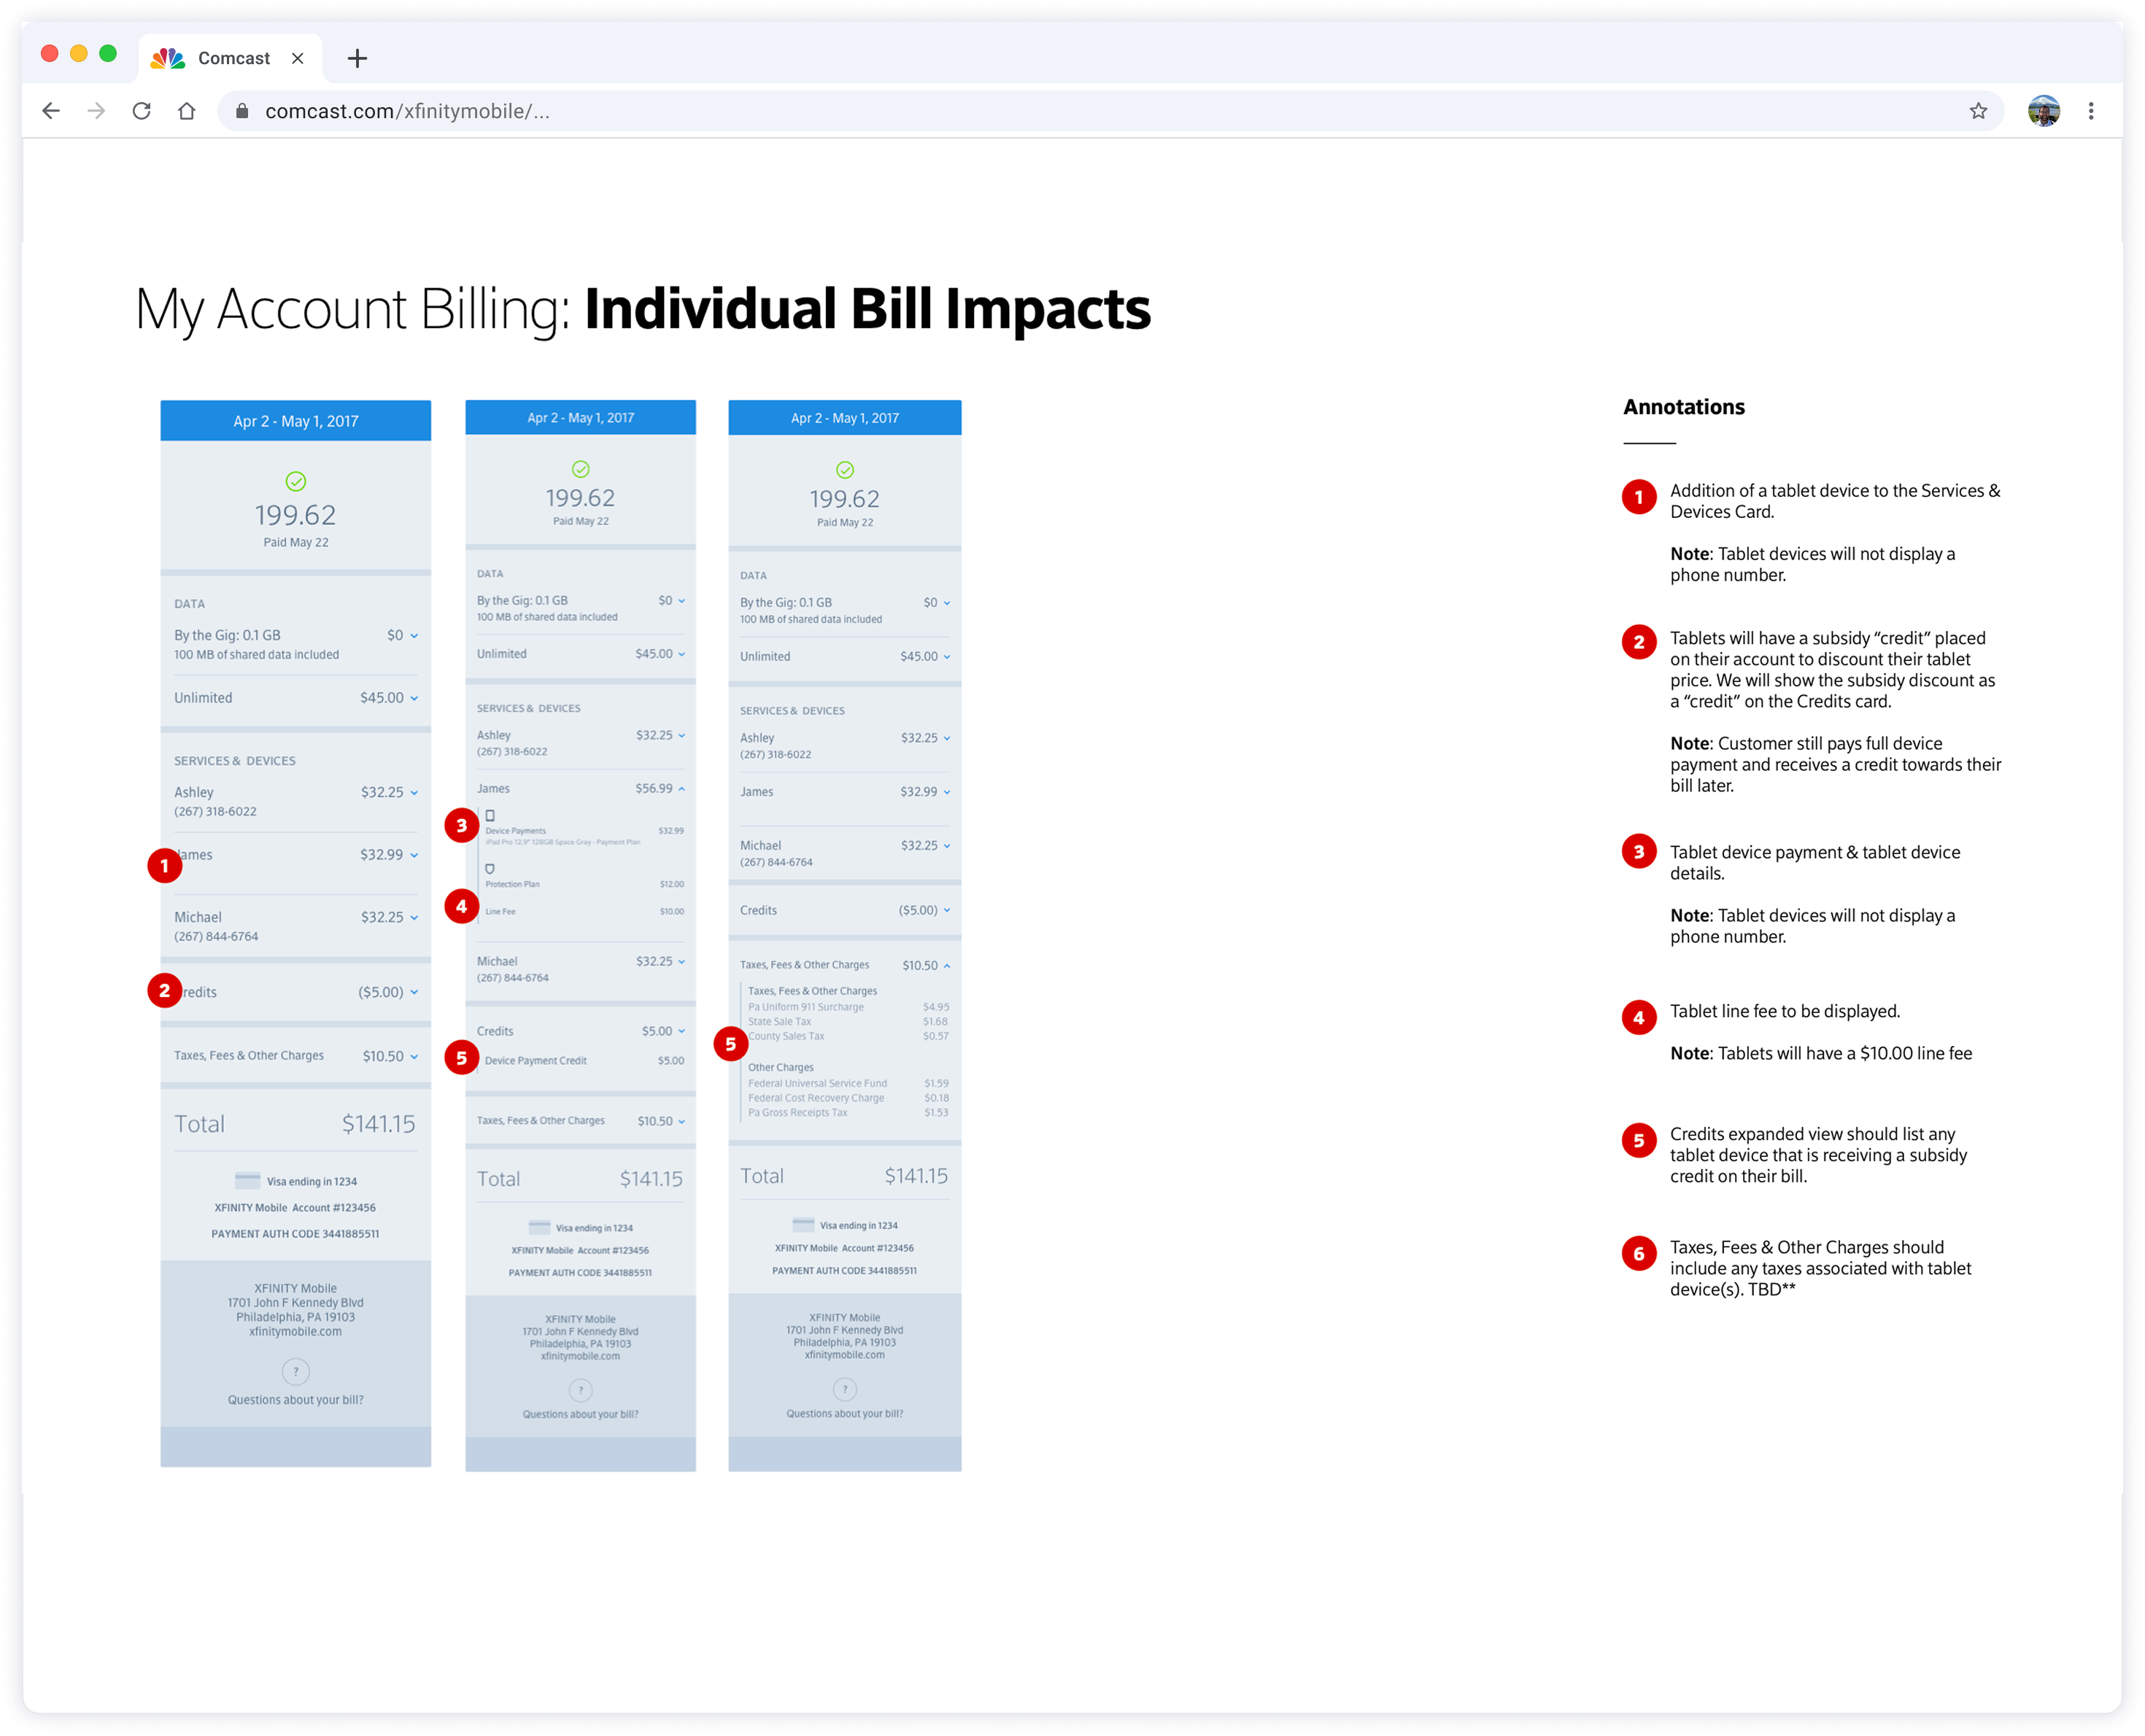Reload the Comcast page
This screenshot has height=1736, width=2145.
pos(142,111)
